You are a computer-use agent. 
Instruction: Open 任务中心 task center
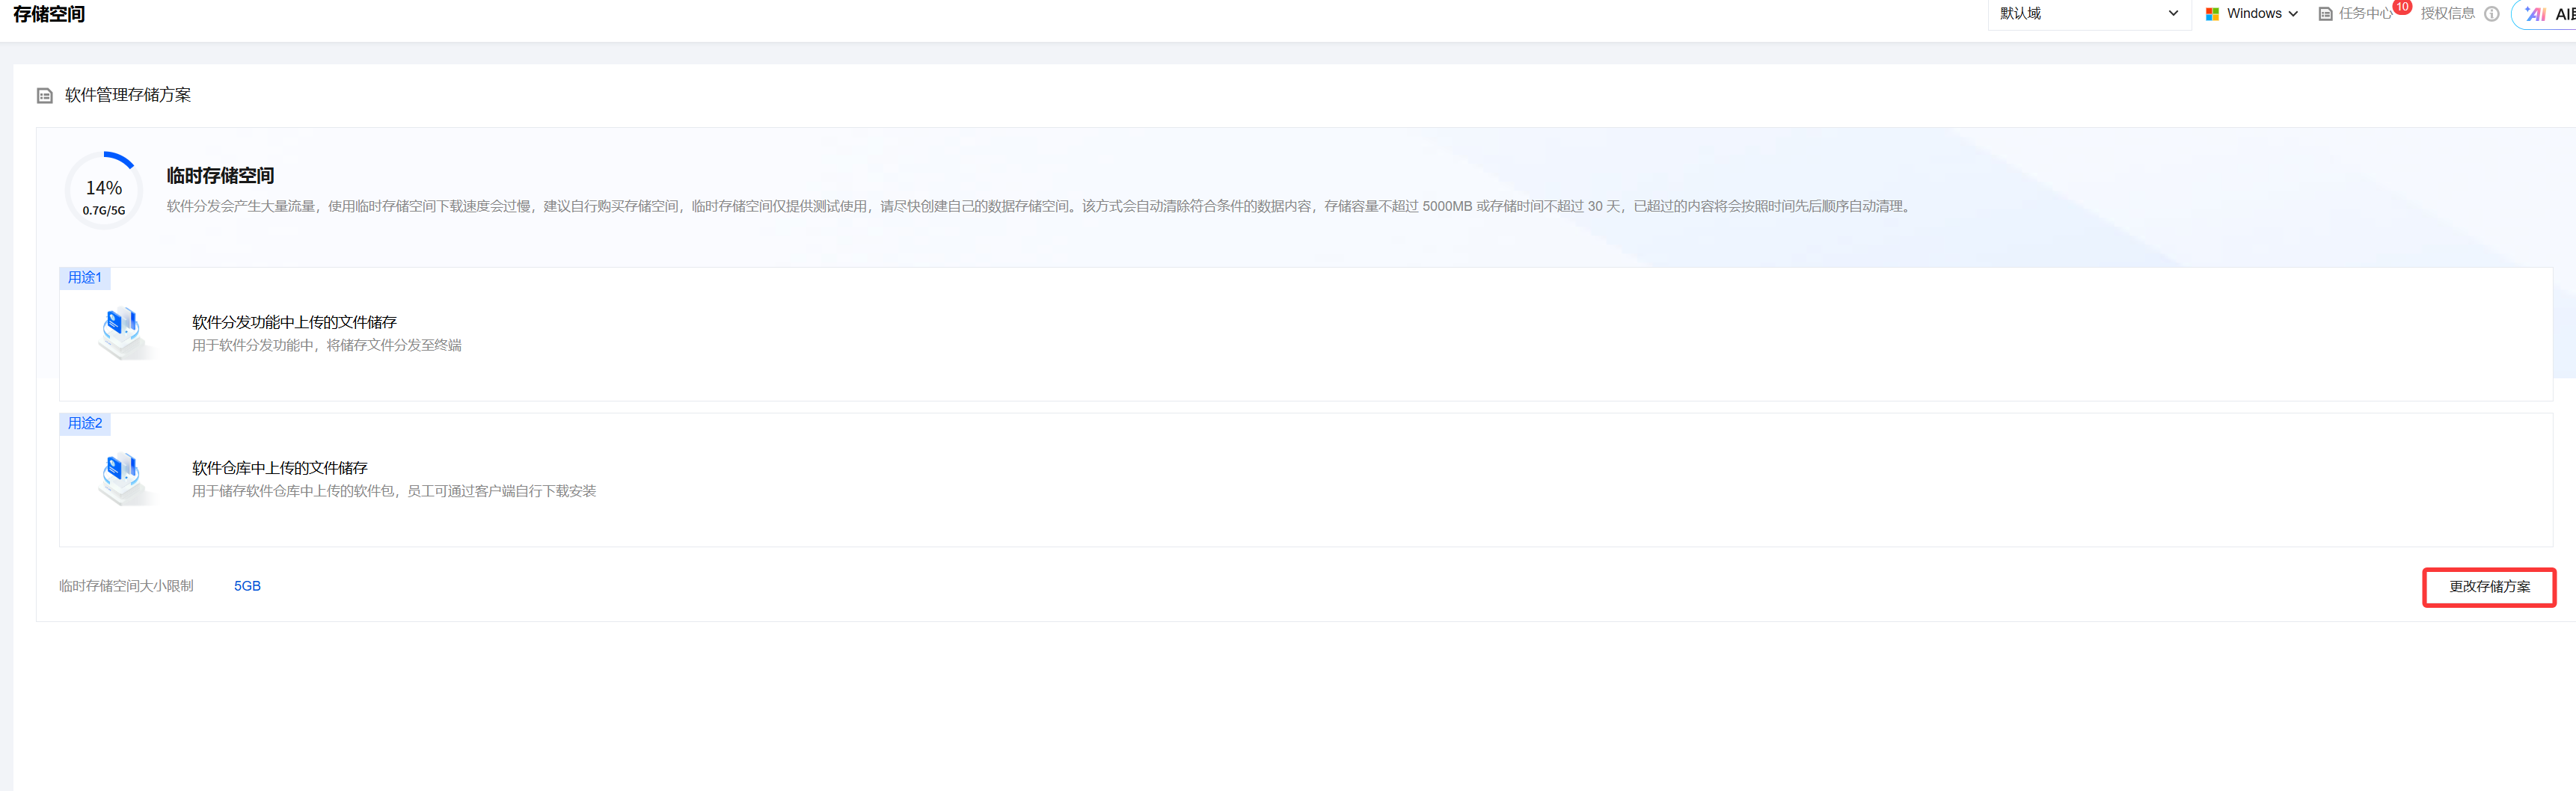coord(2364,14)
